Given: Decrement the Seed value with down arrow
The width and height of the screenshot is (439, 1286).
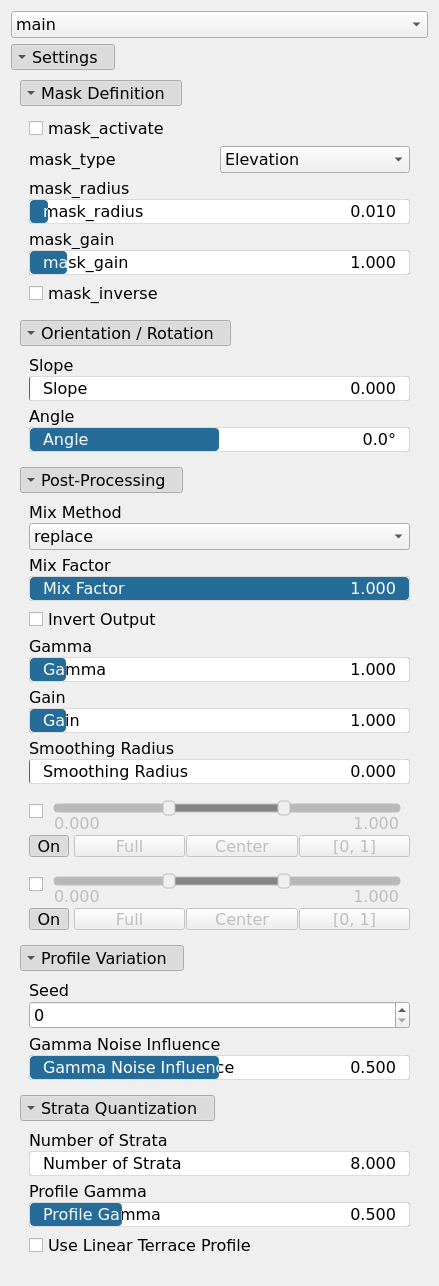Looking at the screenshot, I should point(402,1021).
